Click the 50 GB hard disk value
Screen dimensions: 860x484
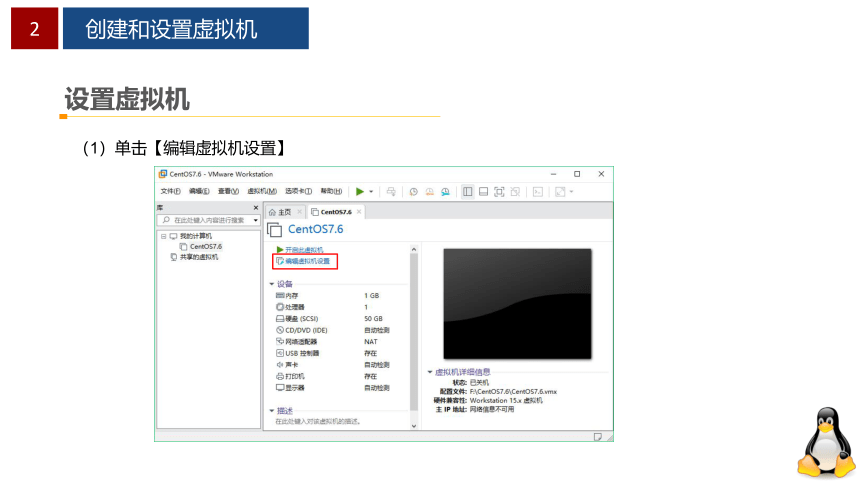373,319
